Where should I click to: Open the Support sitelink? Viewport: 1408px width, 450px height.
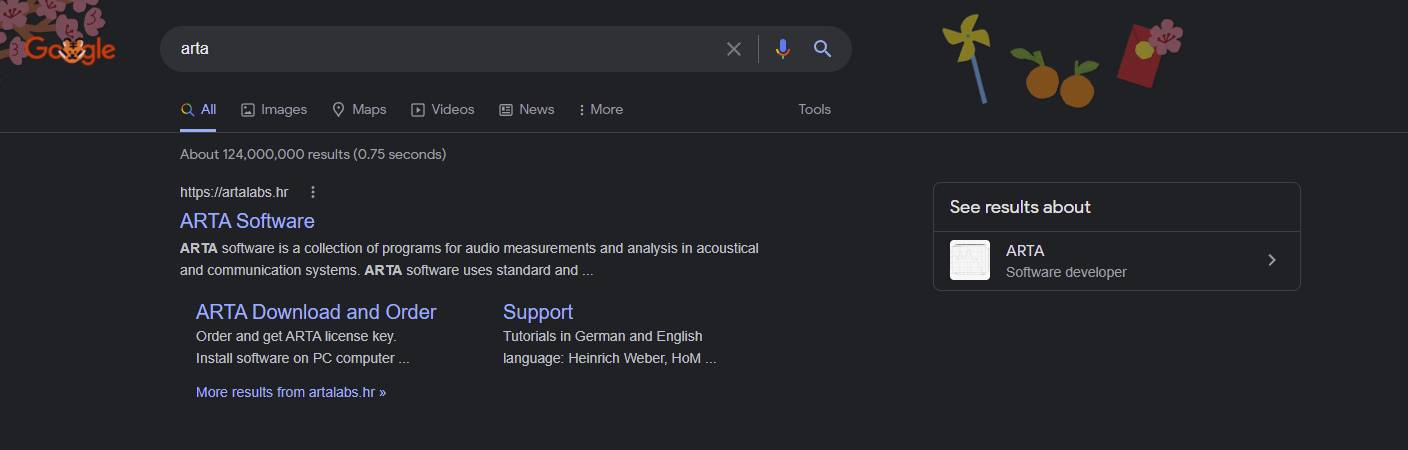pyautogui.click(x=538, y=312)
